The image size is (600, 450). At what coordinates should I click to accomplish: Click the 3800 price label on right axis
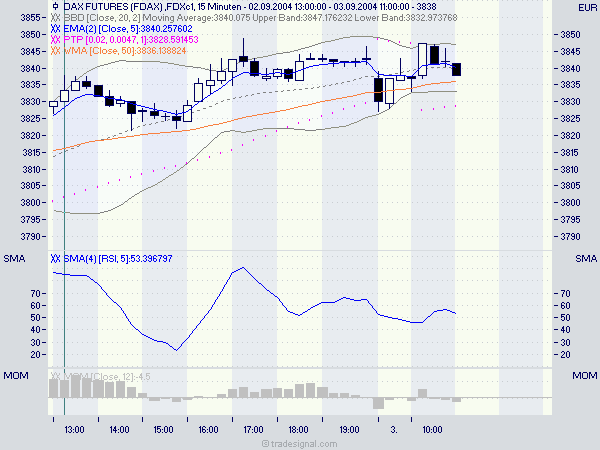[x=570, y=202]
